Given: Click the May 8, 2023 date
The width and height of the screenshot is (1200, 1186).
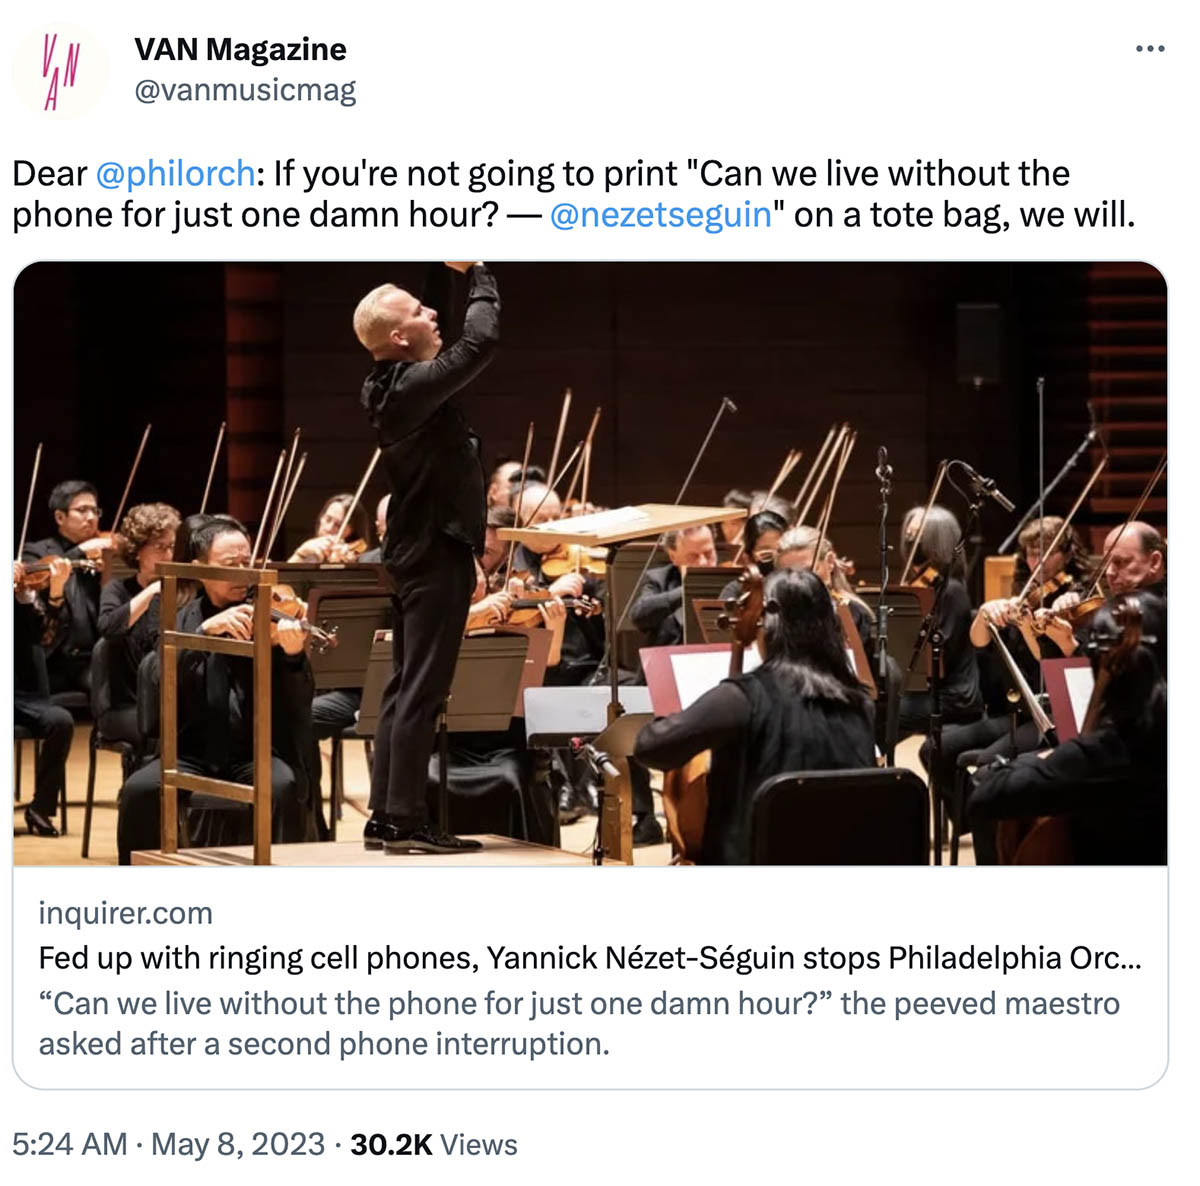Looking at the screenshot, I should [238, 1144].
